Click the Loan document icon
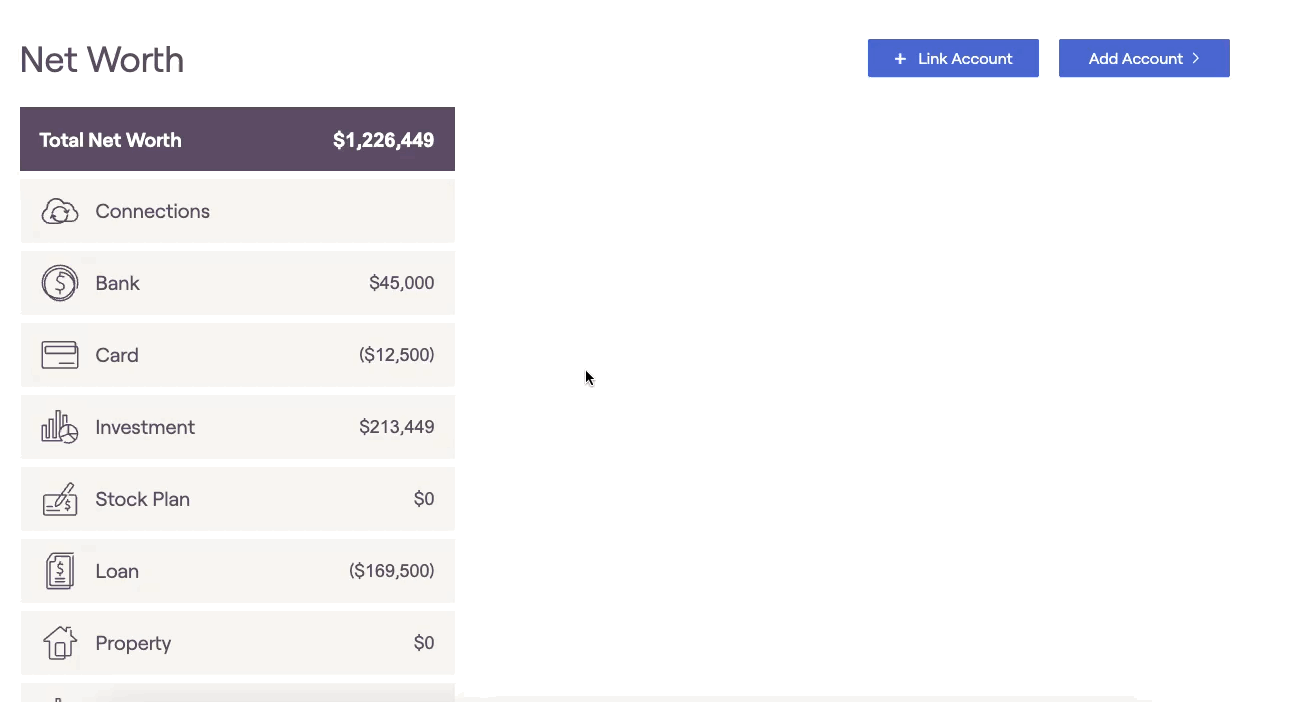This screenshot has width=1290, height=702. (x=60, y=571)
